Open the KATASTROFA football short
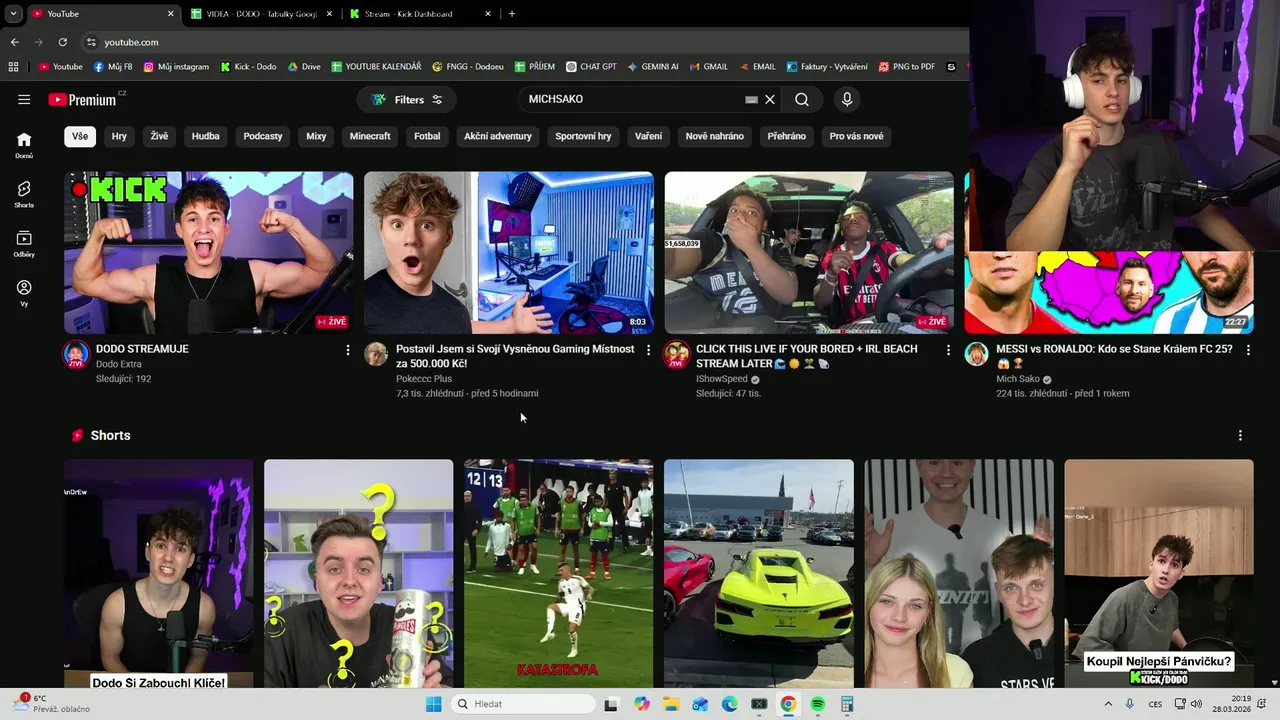 [559, 573]
